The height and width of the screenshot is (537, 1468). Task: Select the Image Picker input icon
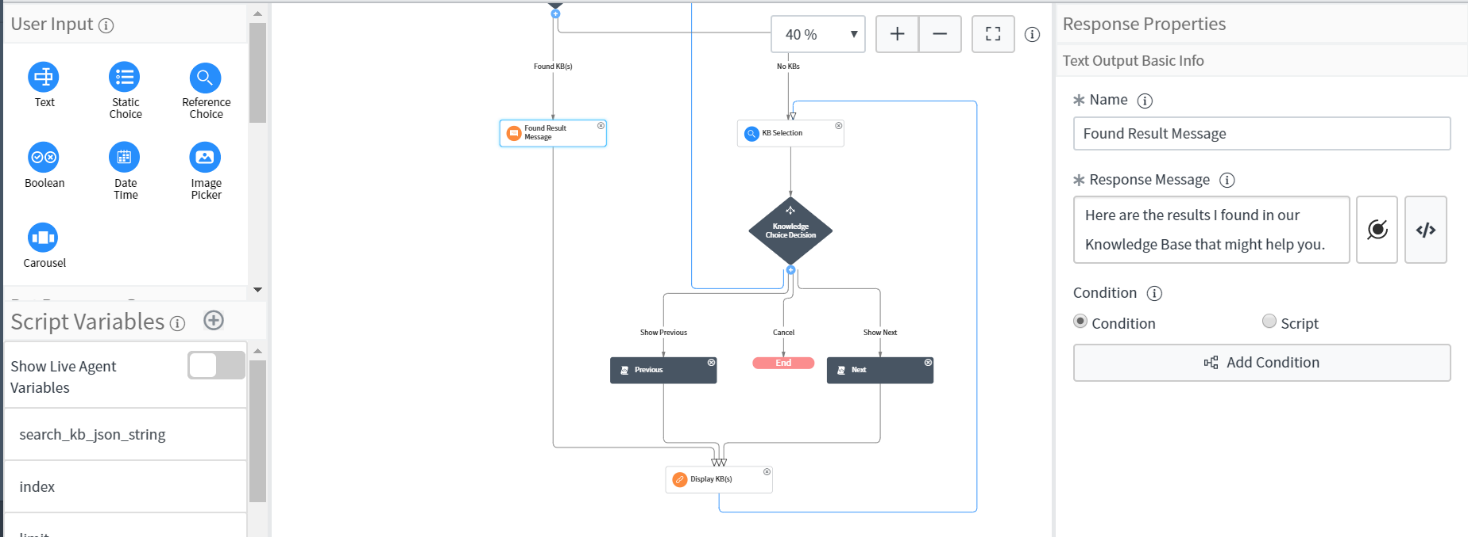(x=206, y=157)
